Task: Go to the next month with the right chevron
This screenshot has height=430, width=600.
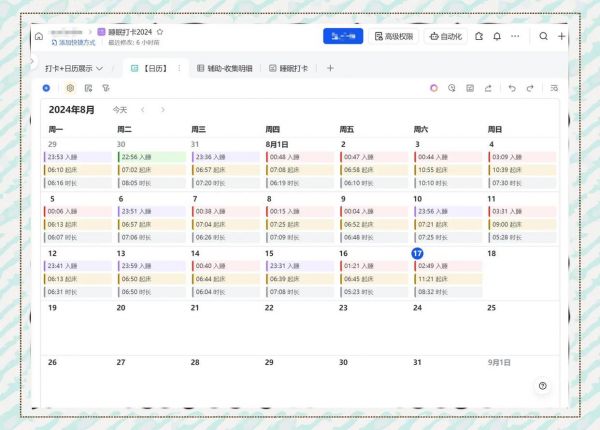Action: pos(163,109)
